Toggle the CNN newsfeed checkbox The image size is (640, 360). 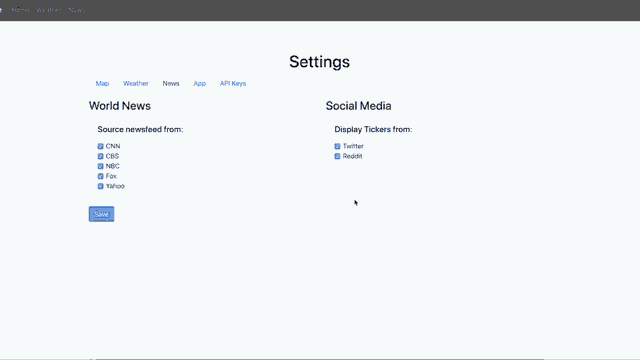[x=100, y=146]
